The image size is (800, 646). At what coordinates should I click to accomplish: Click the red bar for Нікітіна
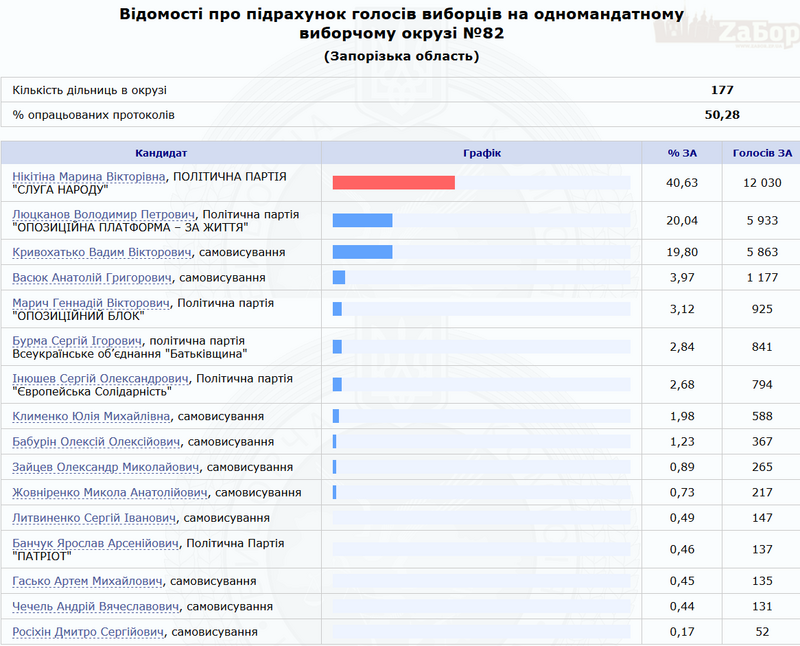click(393, 182)
